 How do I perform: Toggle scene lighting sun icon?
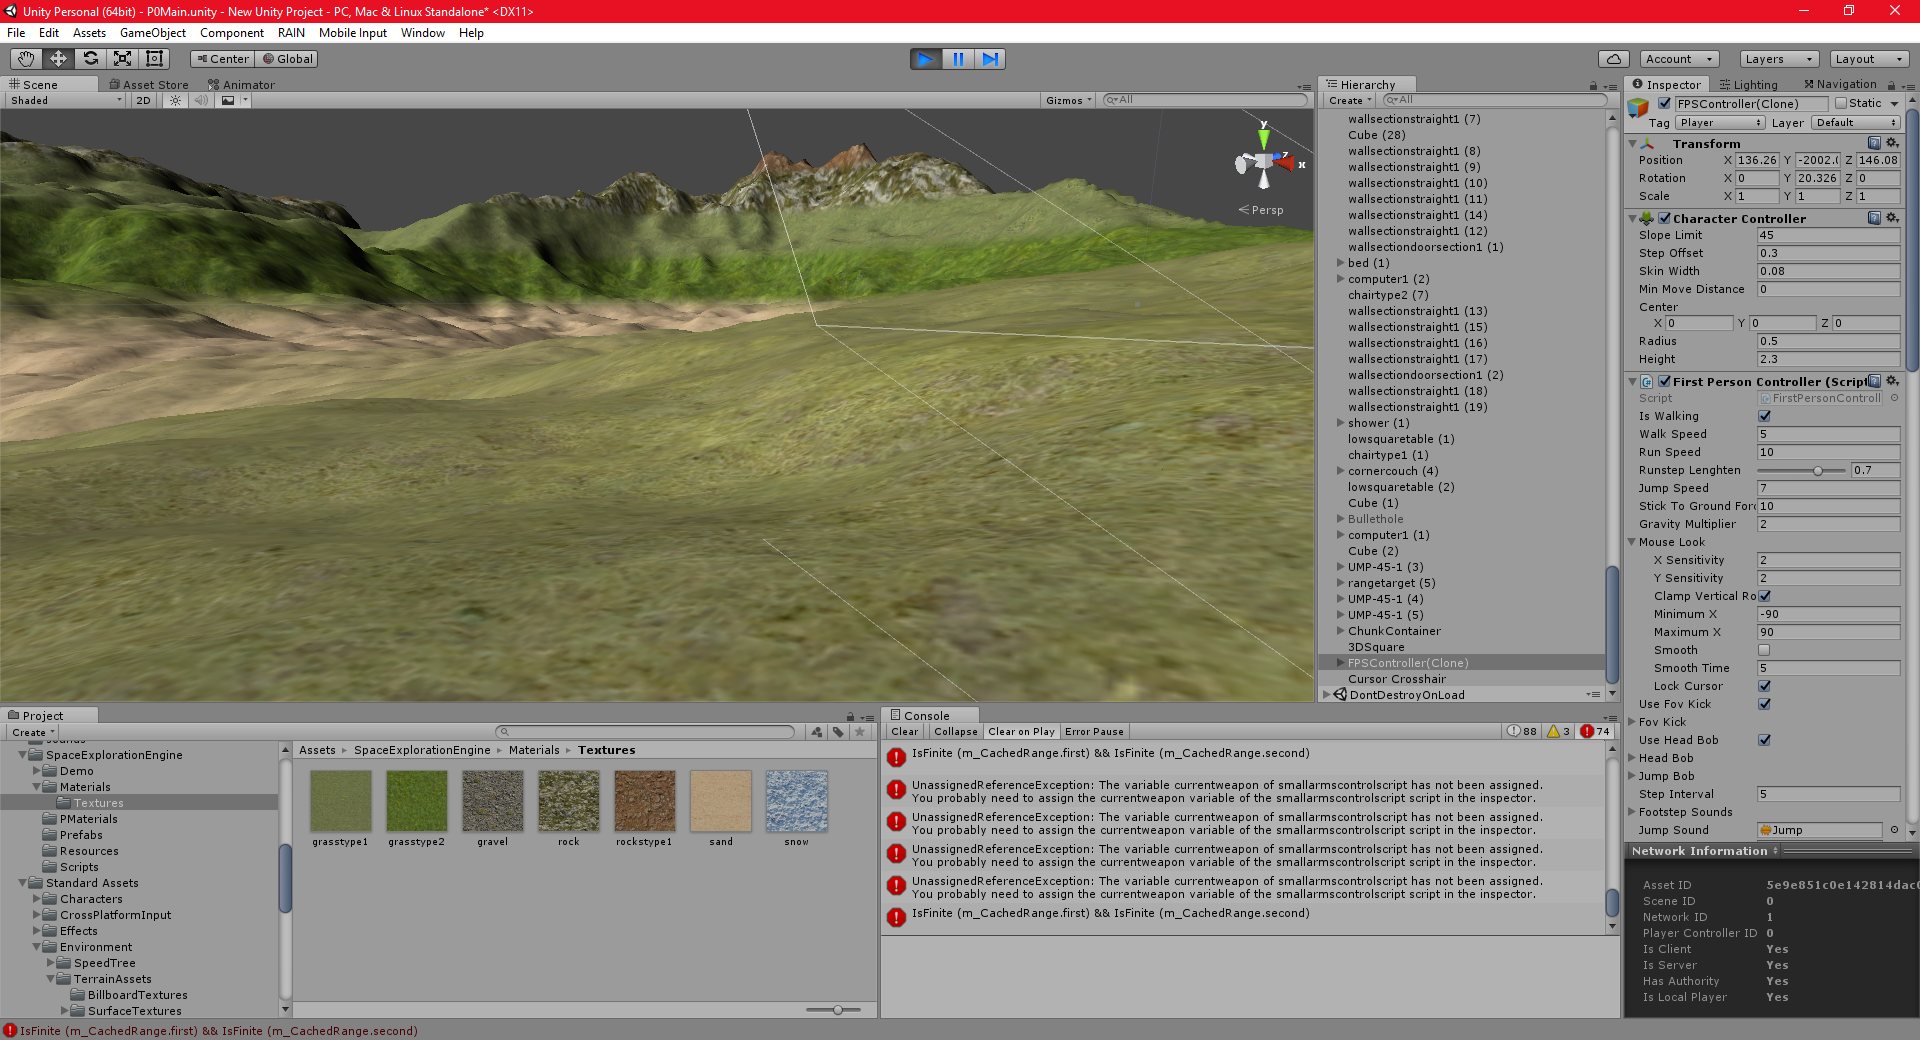tap(175, 100)
